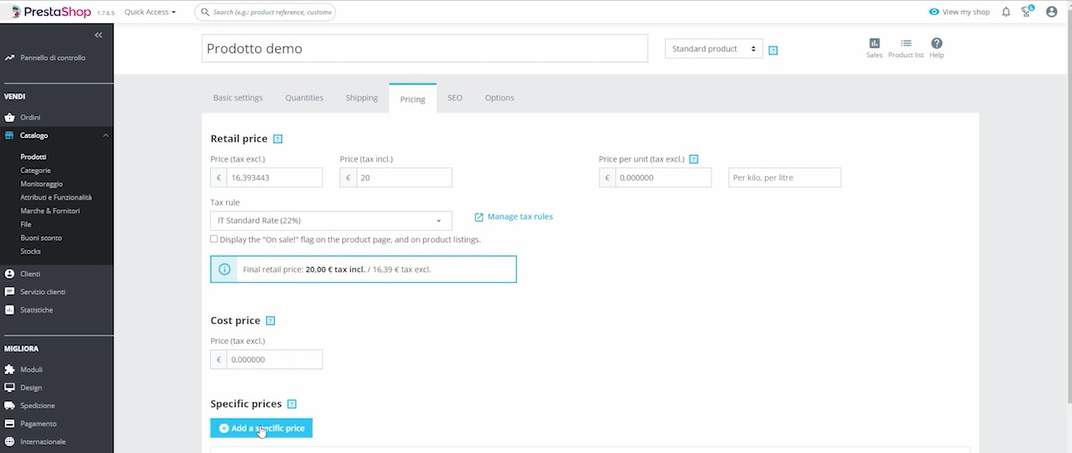Open the Sales statistics icon
This screenshot has height=453, width=1072.
point(874,47)
